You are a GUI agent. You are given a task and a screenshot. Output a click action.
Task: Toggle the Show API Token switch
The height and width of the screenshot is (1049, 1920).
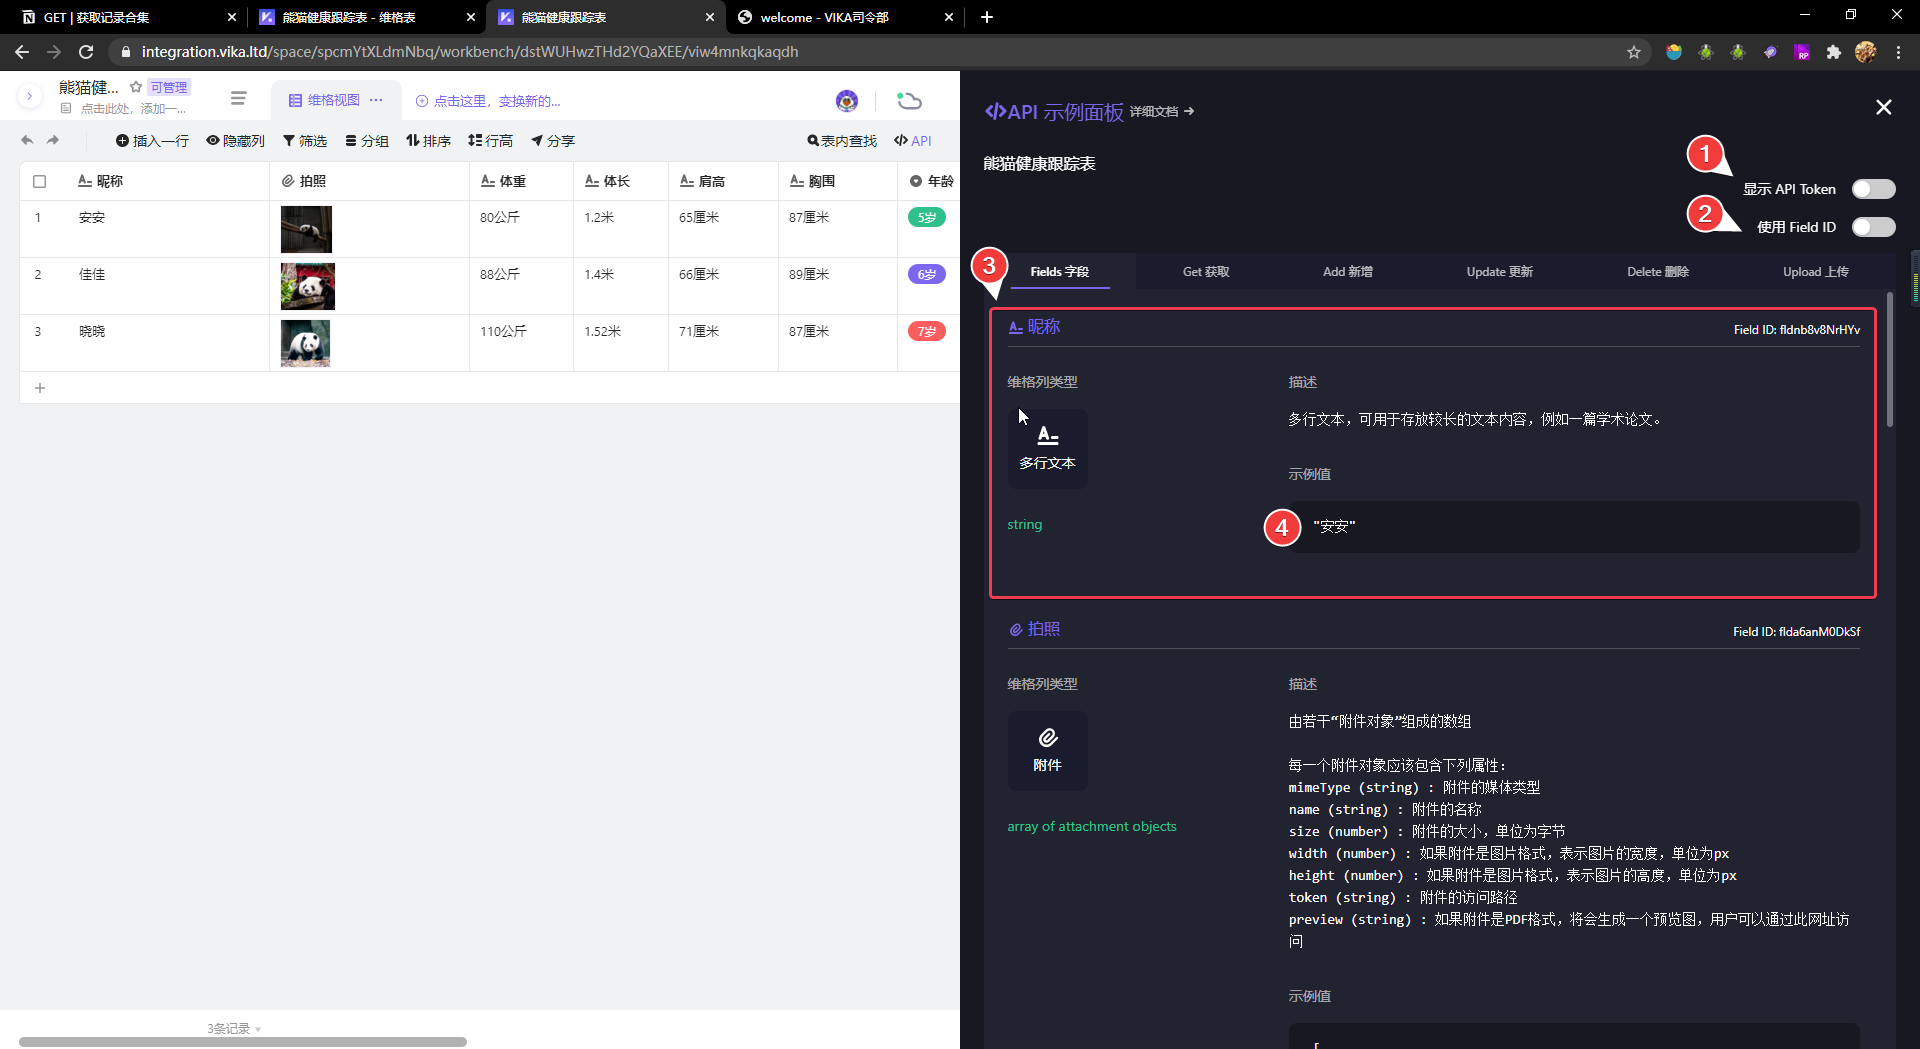(x=1873, y=189)
